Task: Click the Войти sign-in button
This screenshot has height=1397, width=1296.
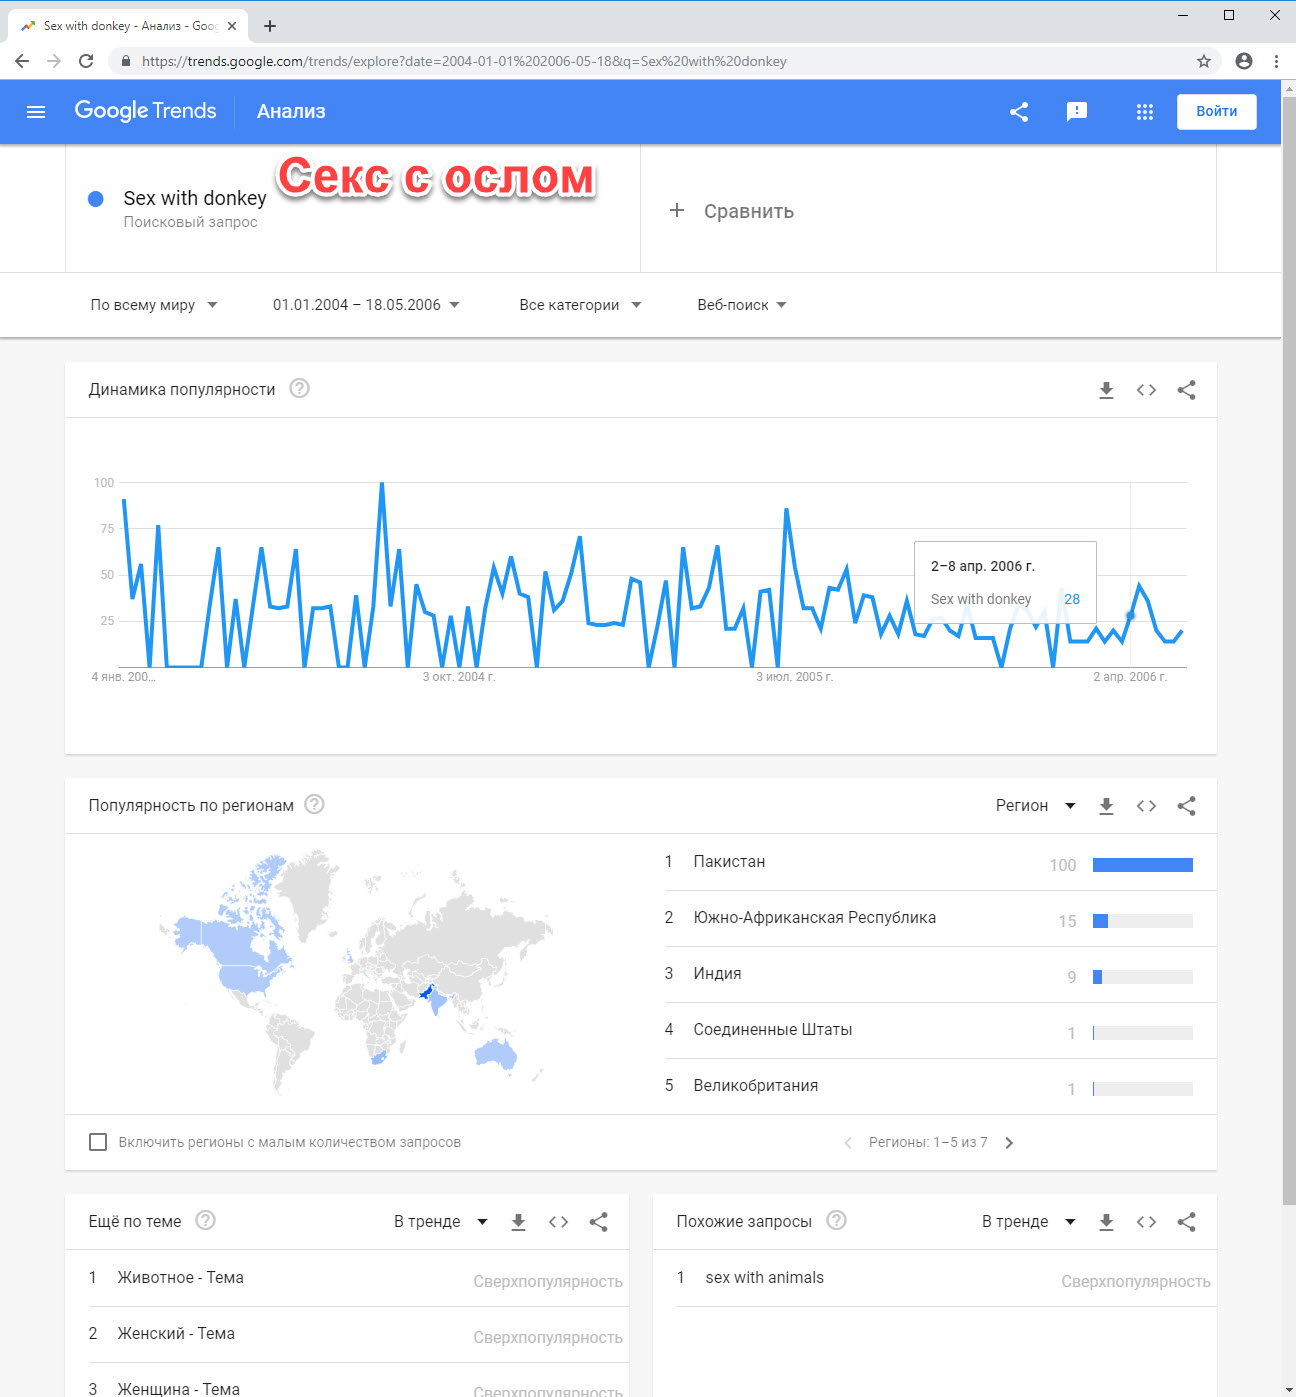Action: coord(1216,111)
